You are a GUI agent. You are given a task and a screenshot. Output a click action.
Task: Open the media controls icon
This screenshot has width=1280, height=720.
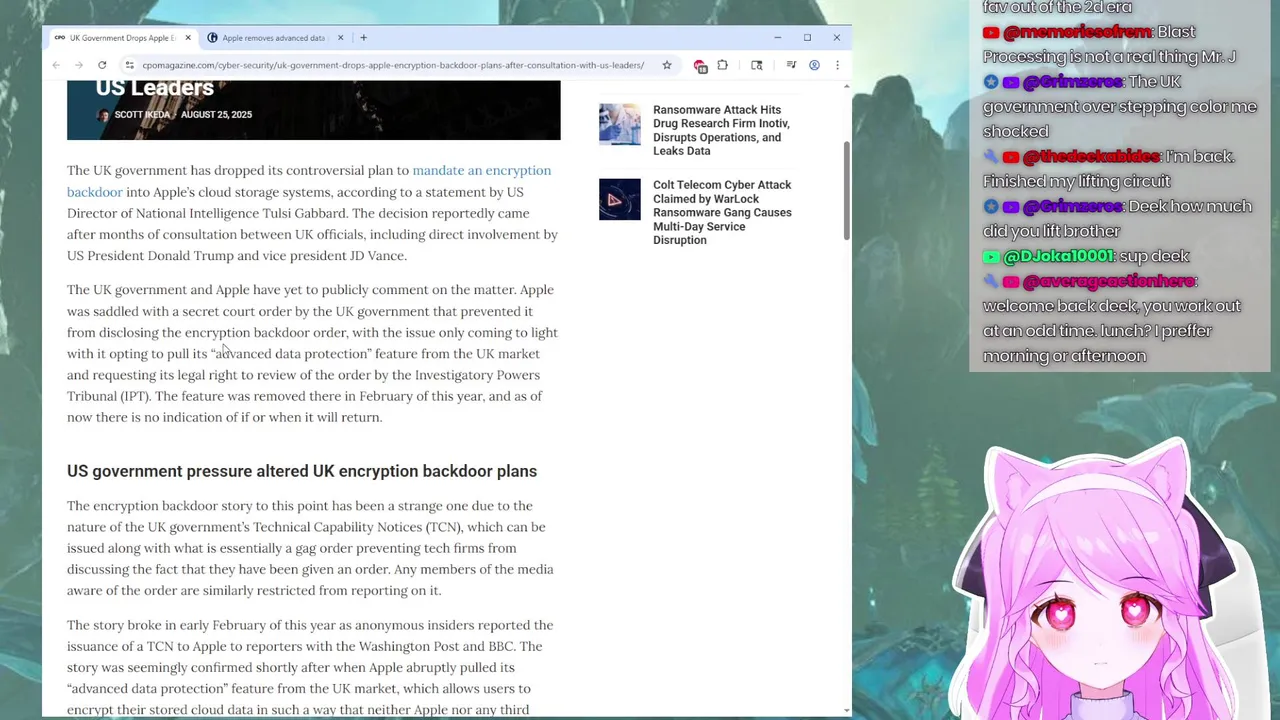791,65
